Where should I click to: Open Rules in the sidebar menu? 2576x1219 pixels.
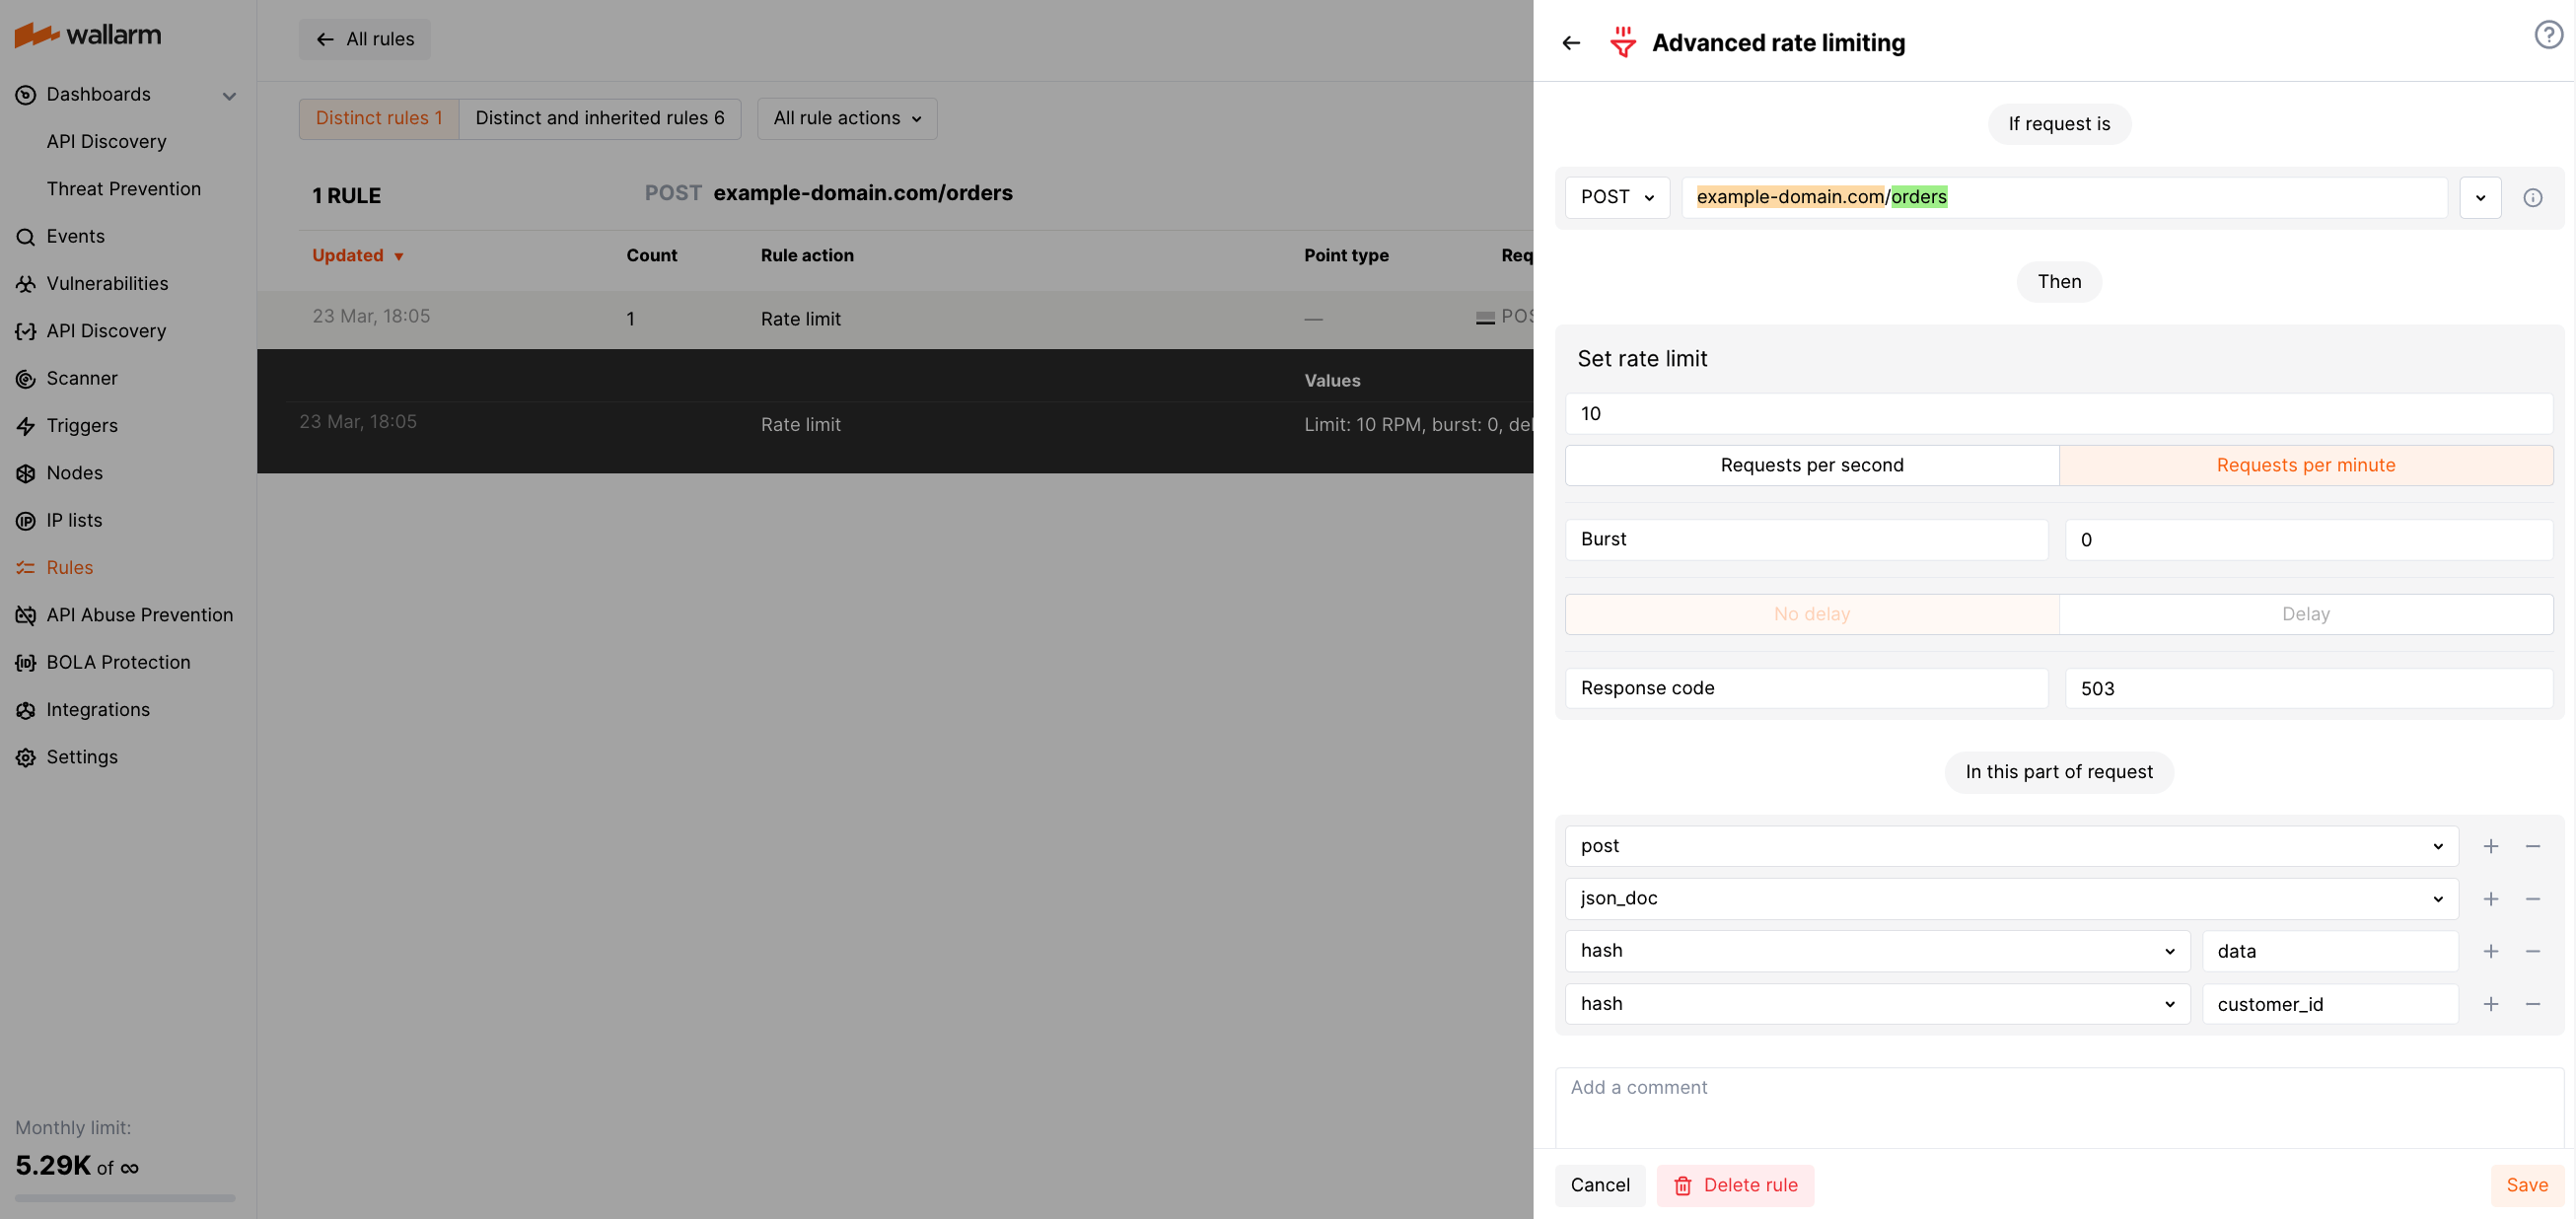pyautogui.click(x=69, y=568)
